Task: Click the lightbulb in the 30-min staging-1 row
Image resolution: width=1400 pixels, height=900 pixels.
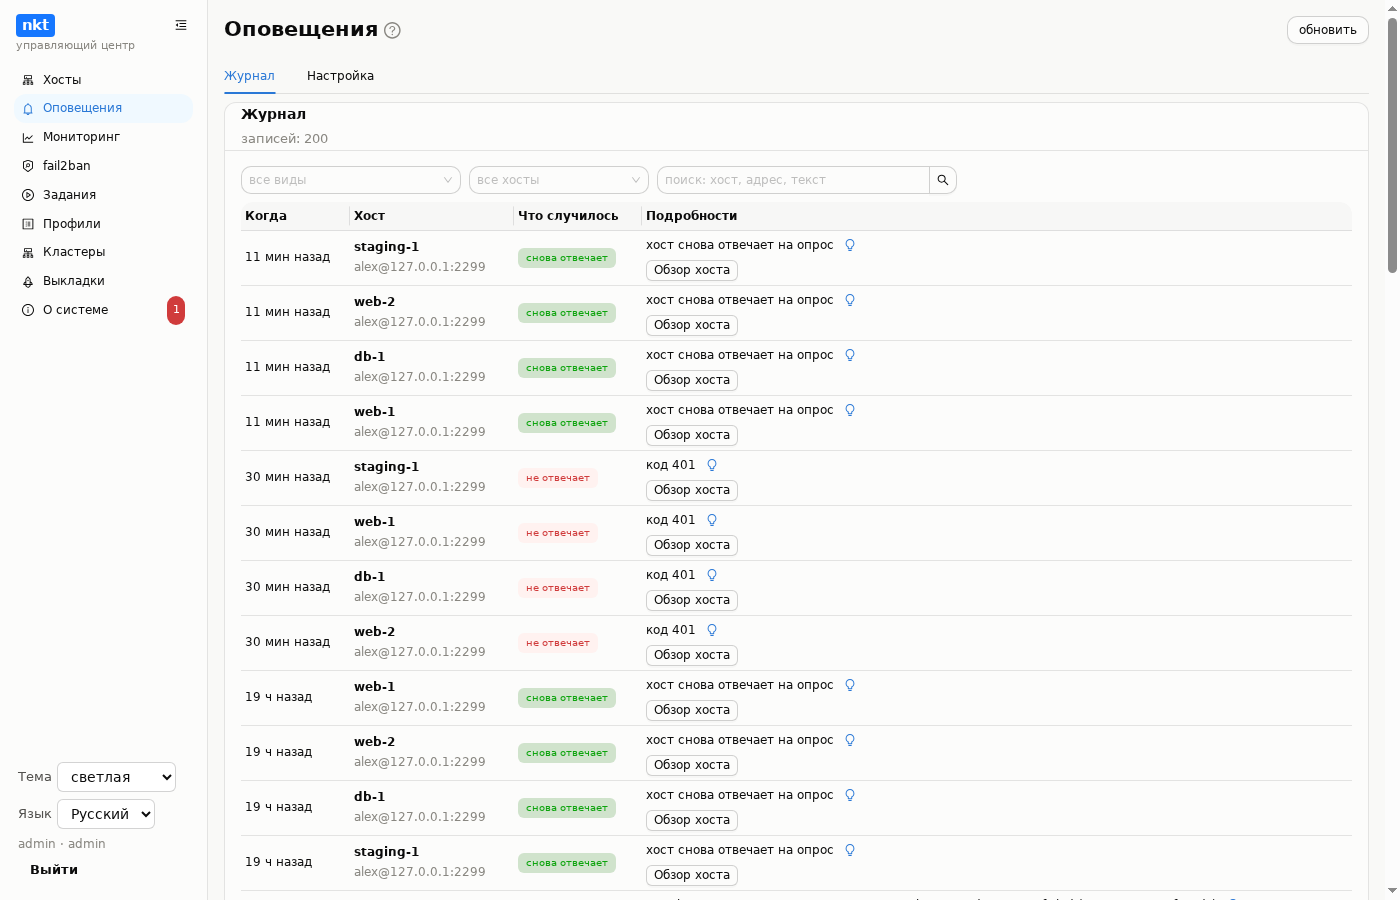Action: [712, 465]
